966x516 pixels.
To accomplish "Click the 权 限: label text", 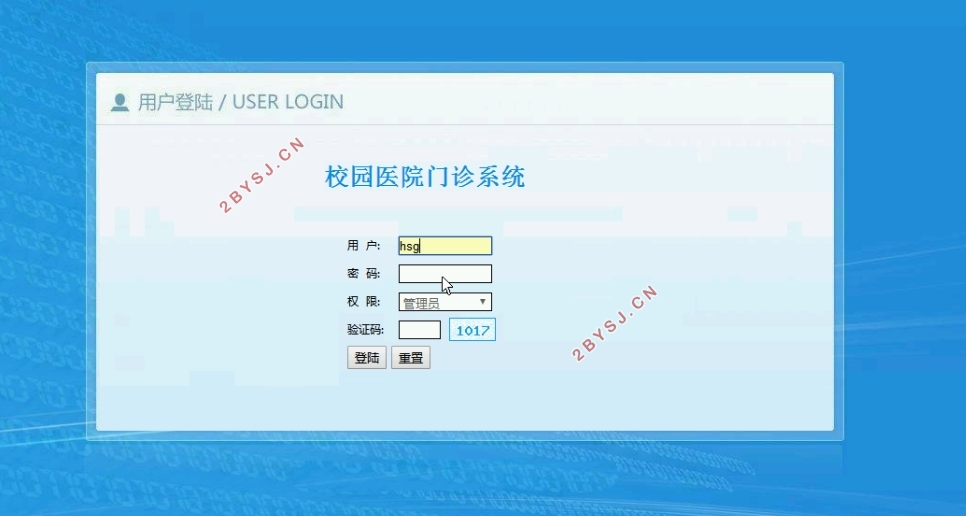I will click(363, 302).
